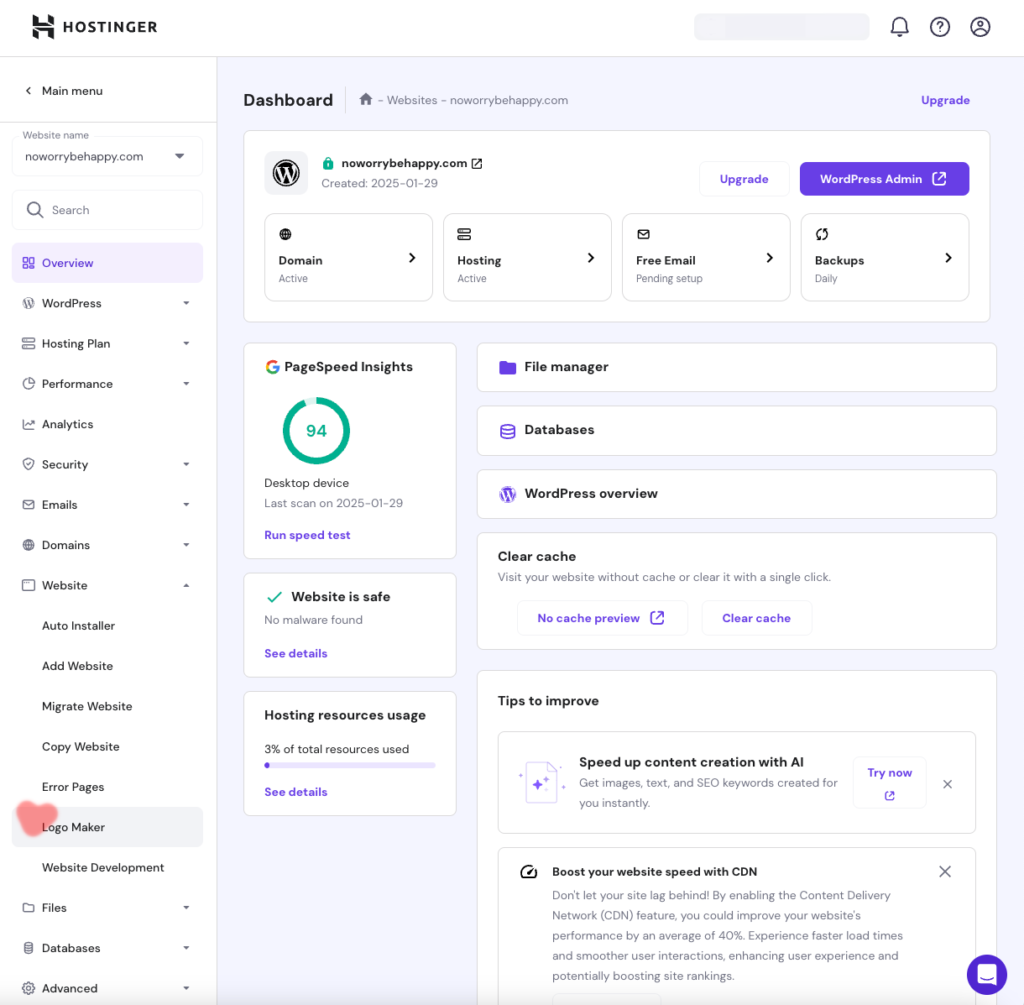This screenshot has width=1024, height=1005.
Task: Open external link icon next to noworrybehappy.com
Action: coord(477,163)
